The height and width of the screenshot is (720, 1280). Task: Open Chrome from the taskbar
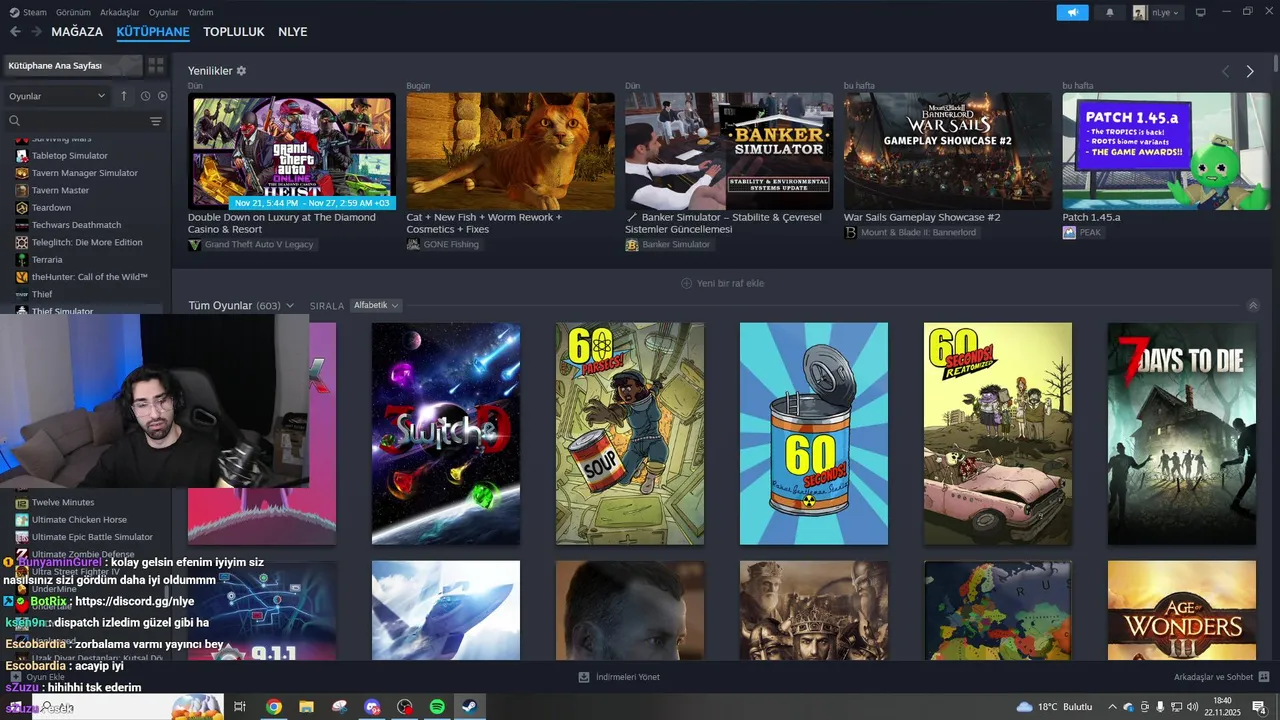(x=273, y=707)
